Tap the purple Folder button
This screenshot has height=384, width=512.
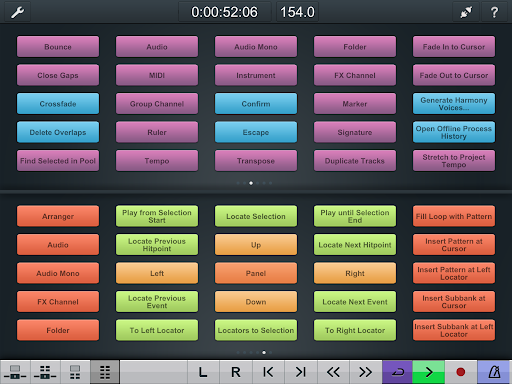tap(355, 47)
